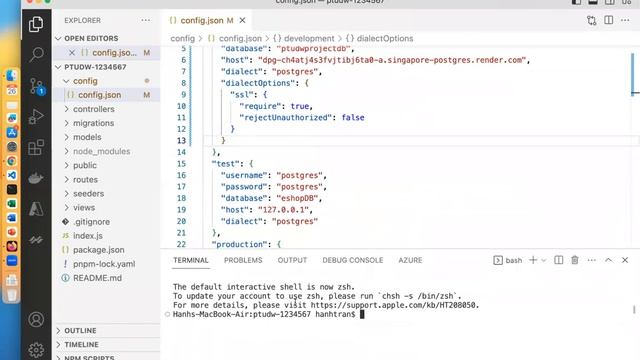
Task: Open the Manage gear in activity bar
Action: [x=36, y=350]
